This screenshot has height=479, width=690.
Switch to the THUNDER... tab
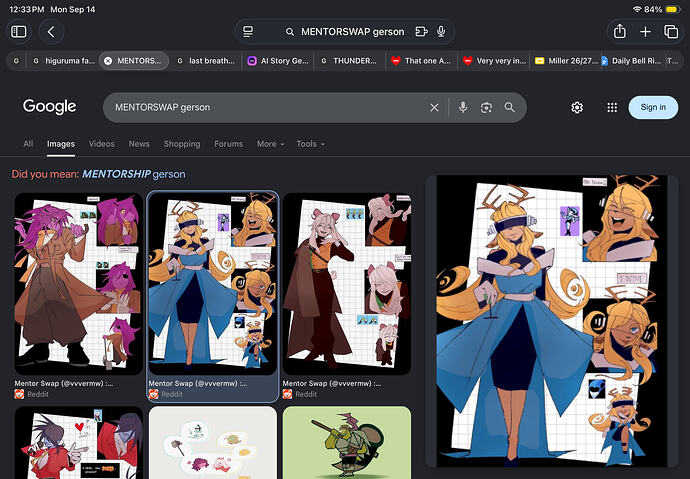(349, 61)
